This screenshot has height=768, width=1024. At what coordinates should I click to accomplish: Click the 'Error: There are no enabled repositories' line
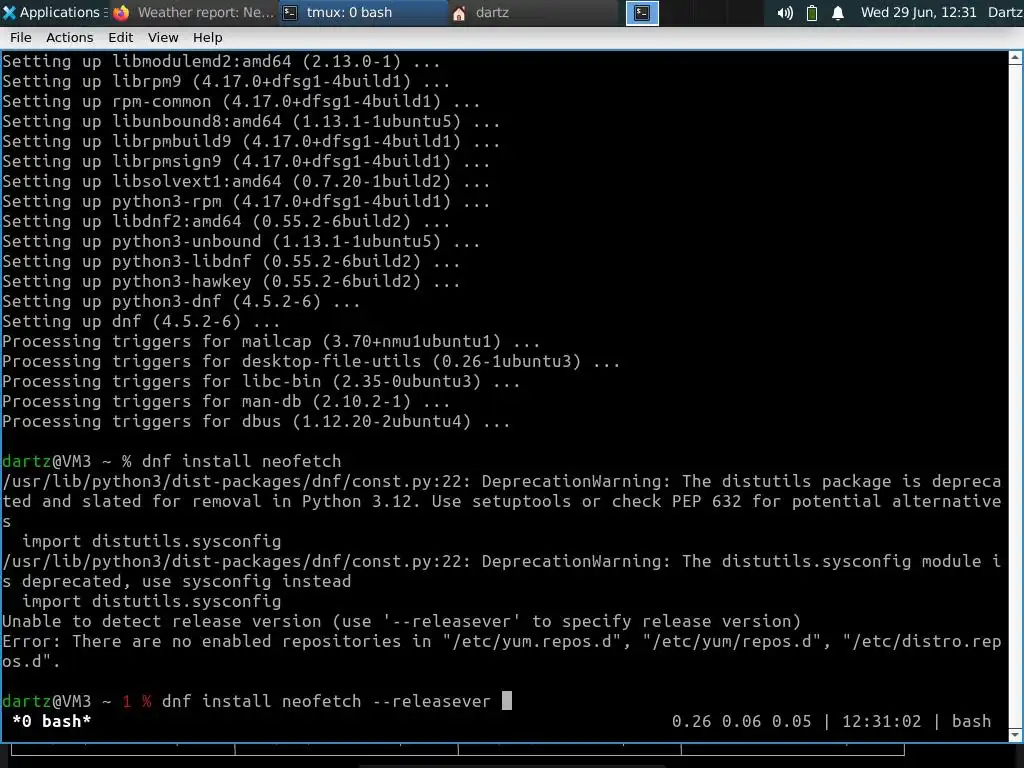502,651
